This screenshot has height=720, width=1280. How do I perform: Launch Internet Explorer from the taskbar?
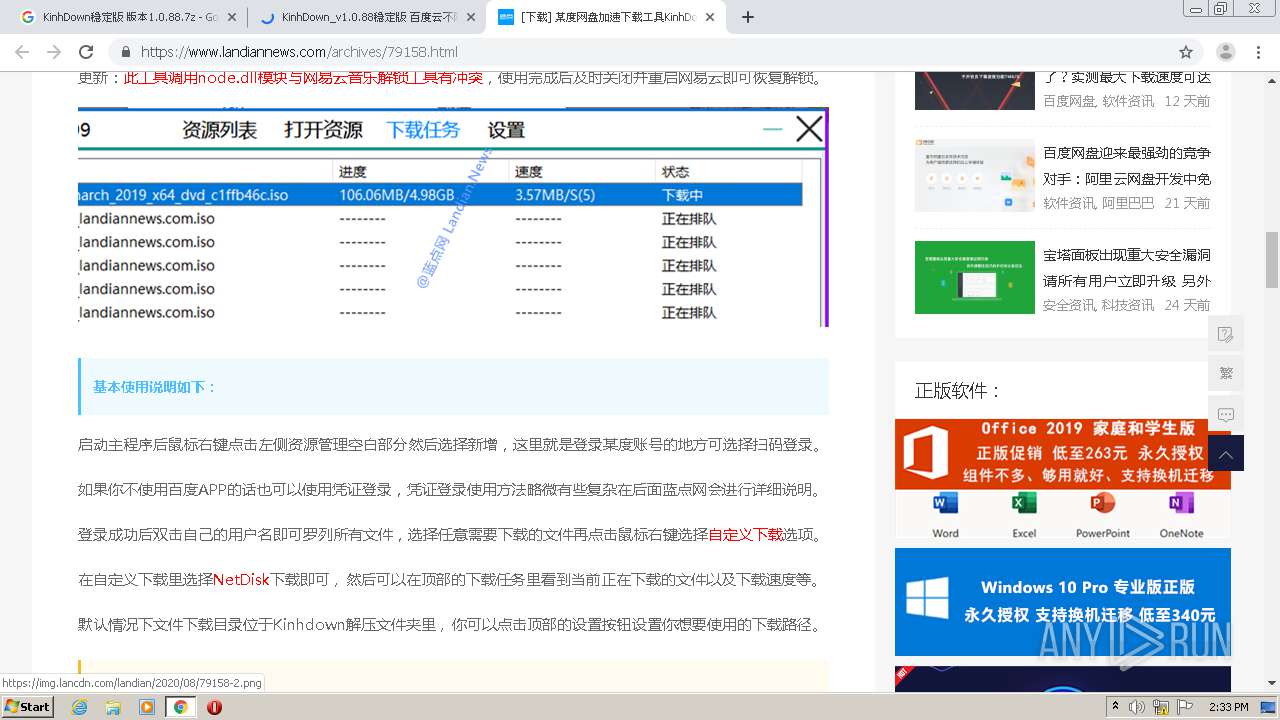coord(79,707)
